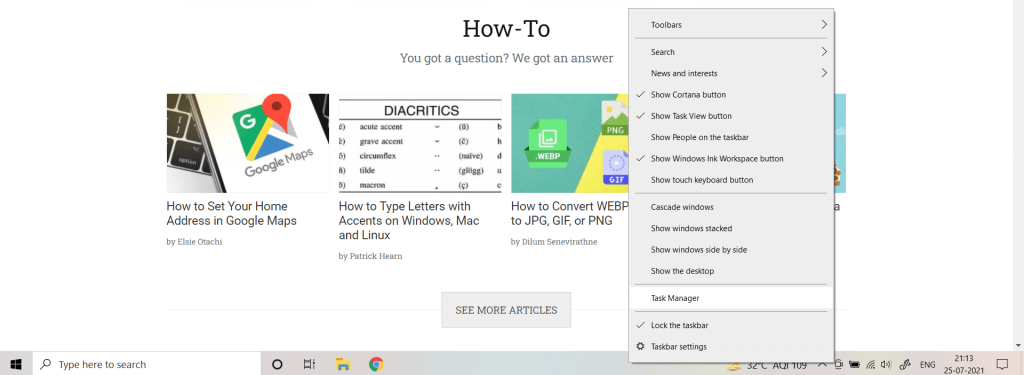Click the SEE MORE ARTICLES button
The image size is (1024, 375).
(506, 310)
